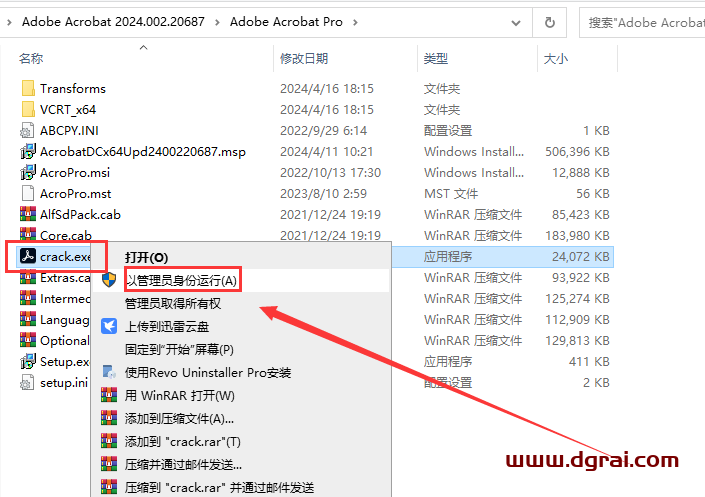The height and width of the screenshot is (497, 705).
Task: Select the AlfSdPack.cab archive icon
Action: (28, 214)
